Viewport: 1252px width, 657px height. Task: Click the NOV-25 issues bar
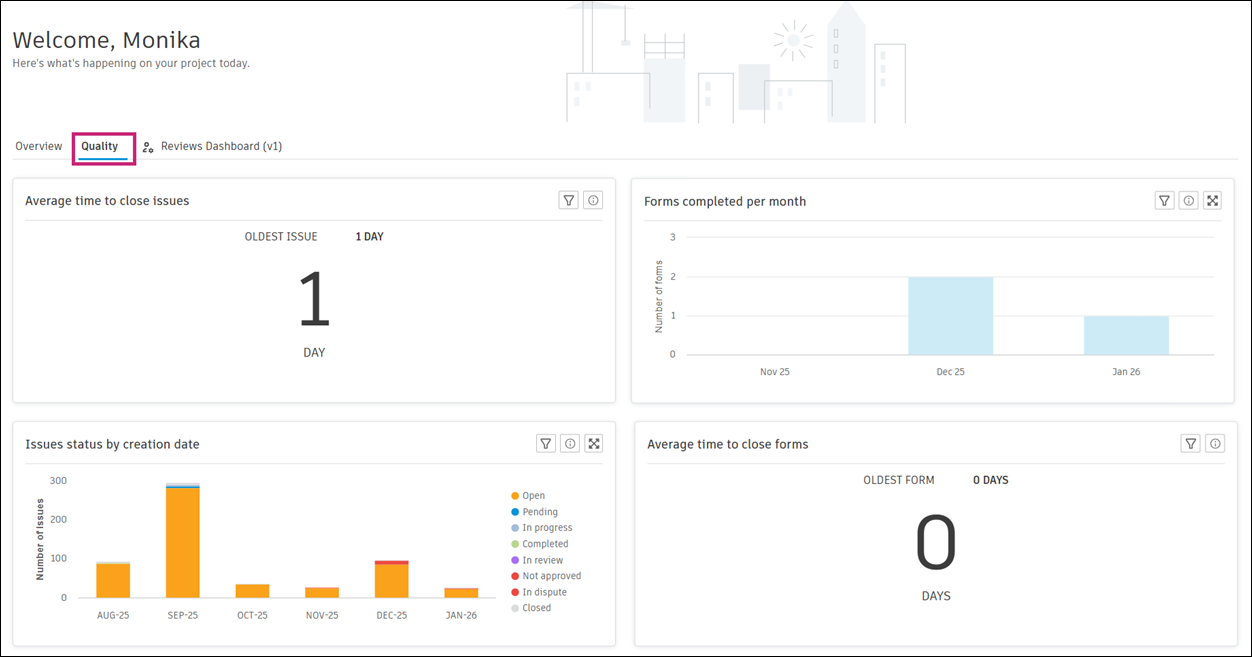(x=322, y=592)
